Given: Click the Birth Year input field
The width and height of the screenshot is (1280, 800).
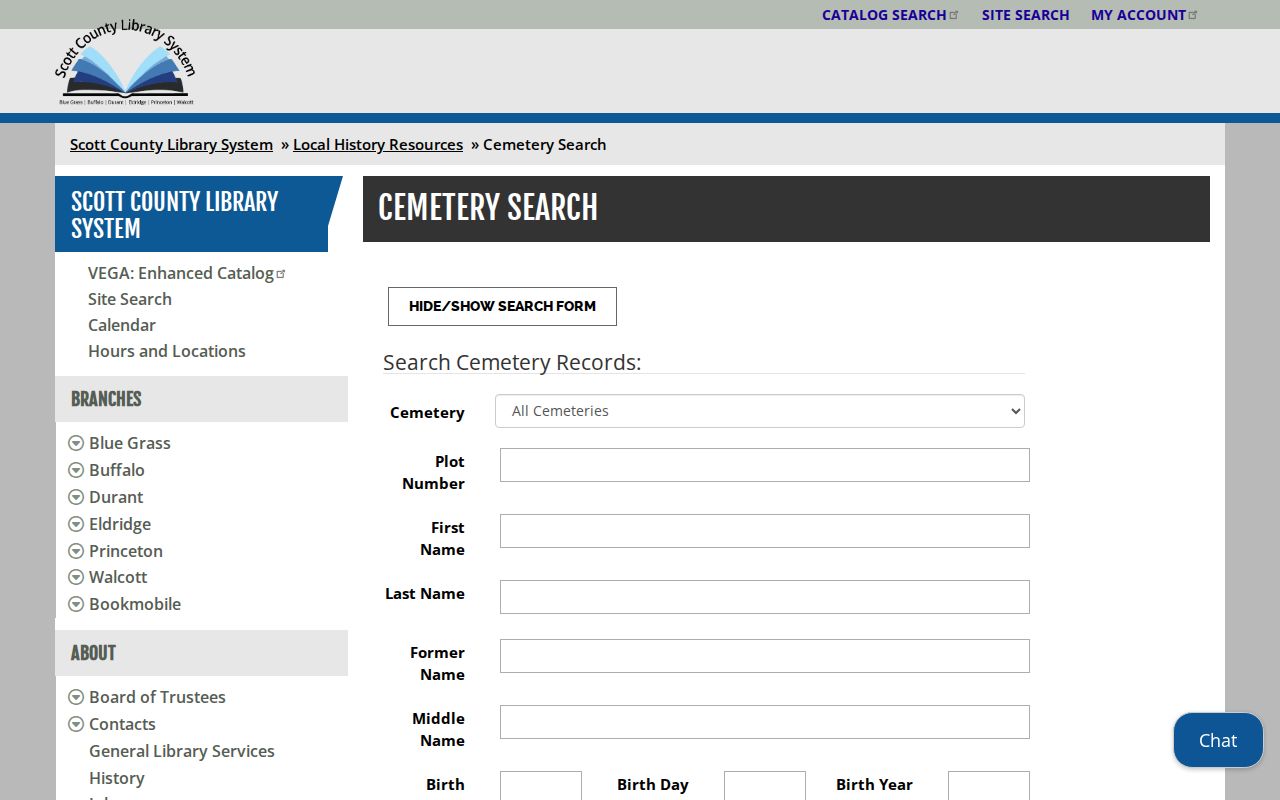Looking at the screenshot, I should point(989,786).
